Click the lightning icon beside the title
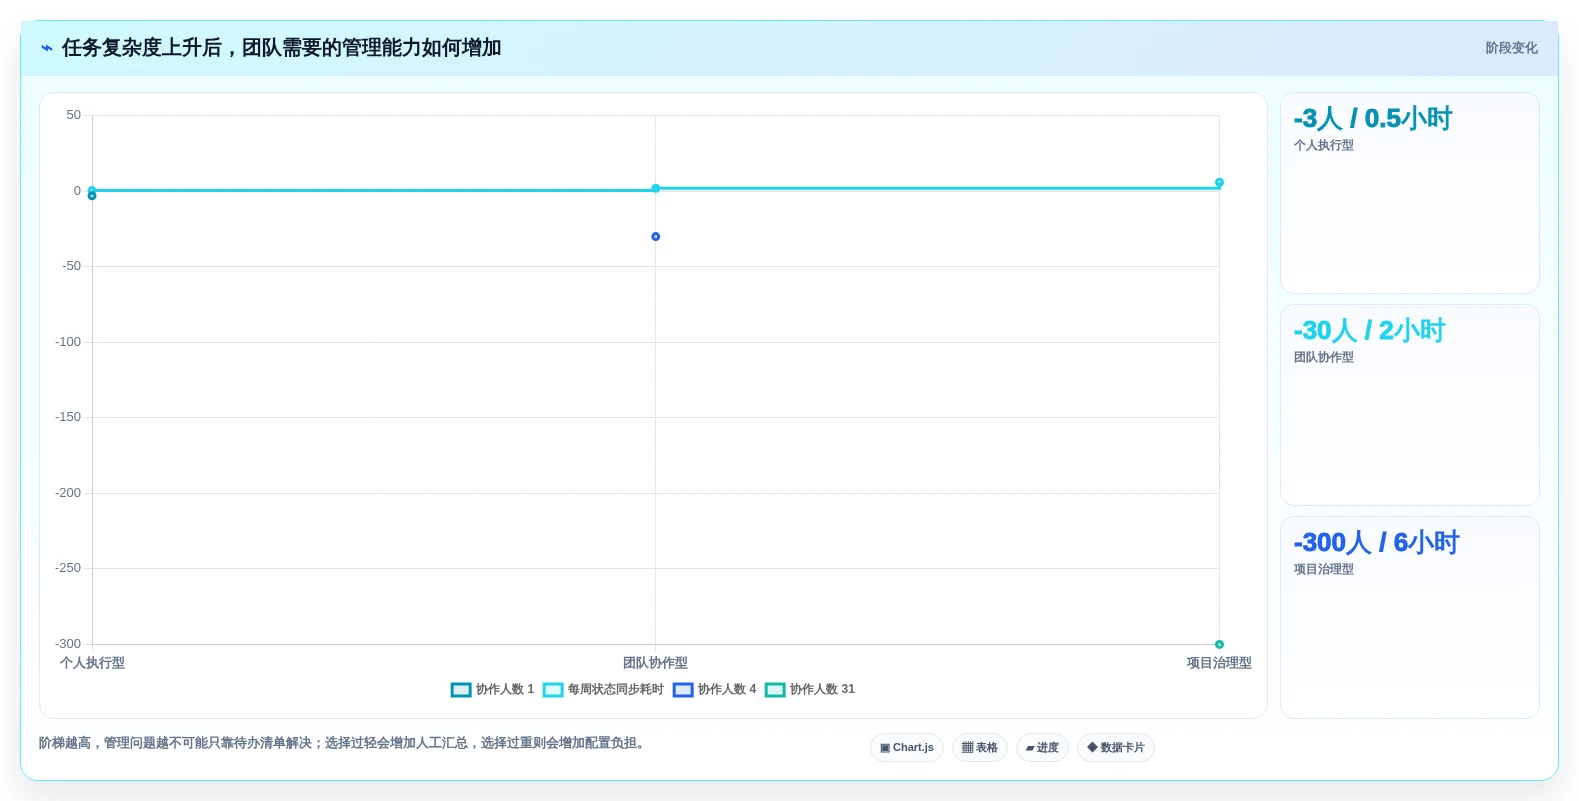Screen dimensions: 1579x801 click(x=47, y=48)
